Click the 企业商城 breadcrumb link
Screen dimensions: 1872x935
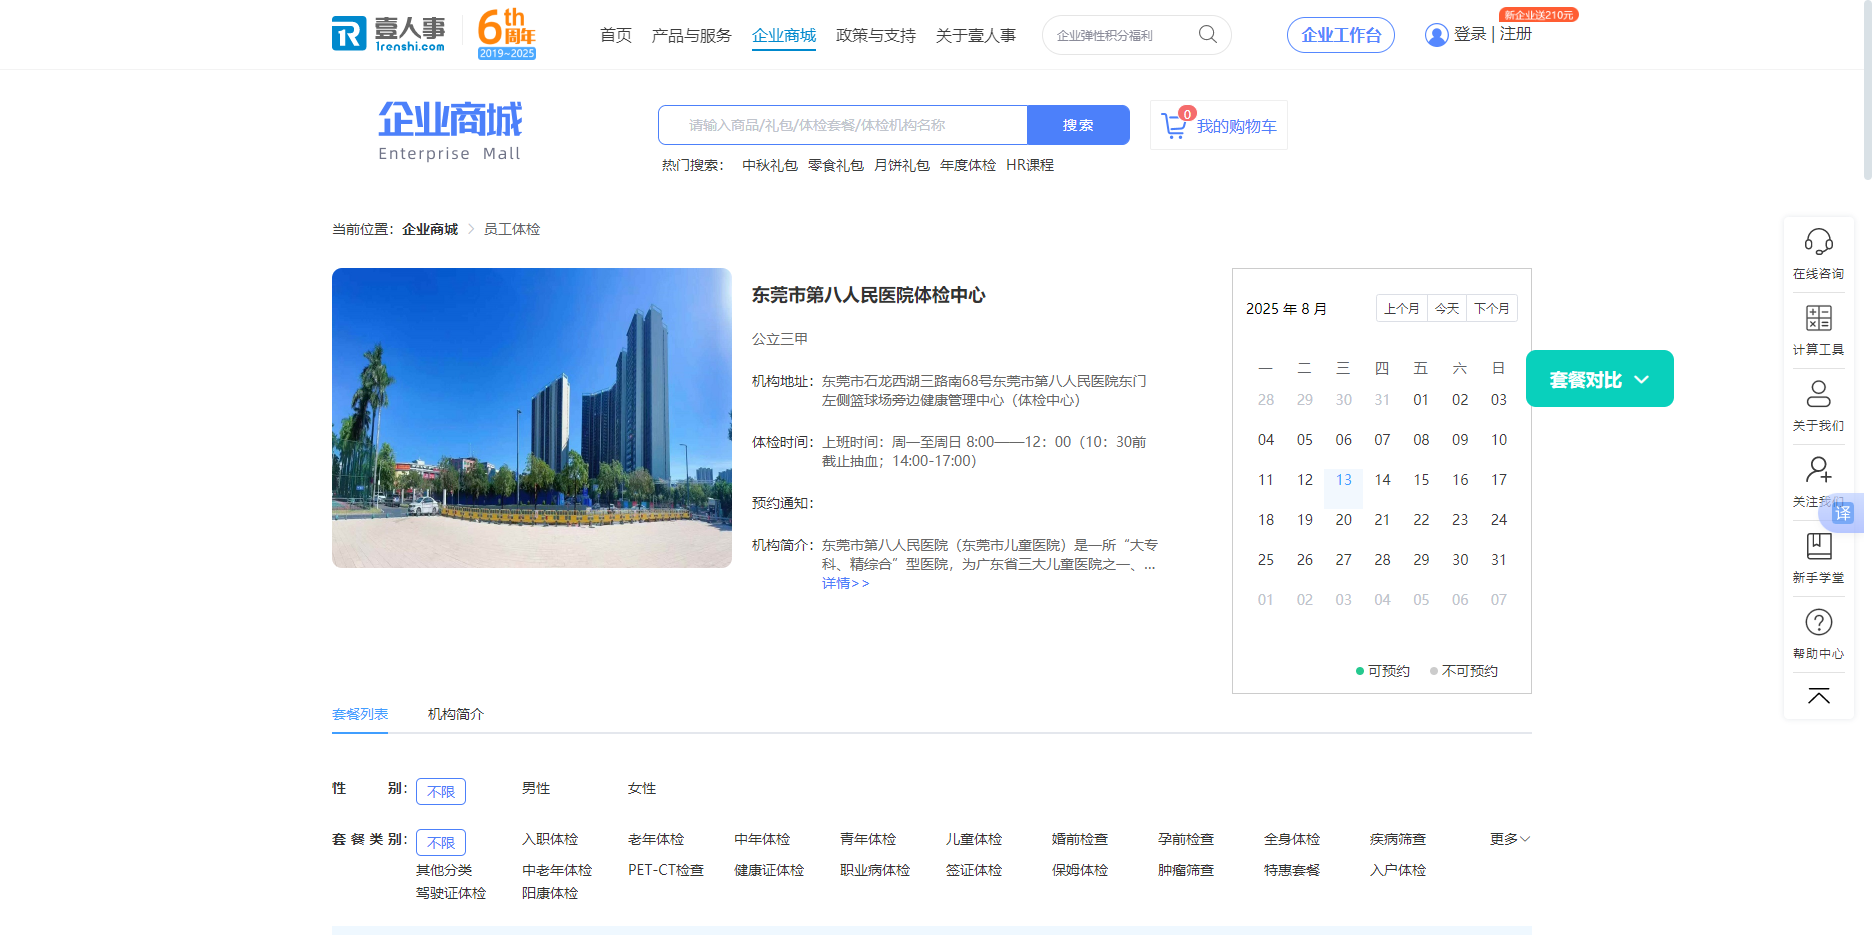(430, 229)
